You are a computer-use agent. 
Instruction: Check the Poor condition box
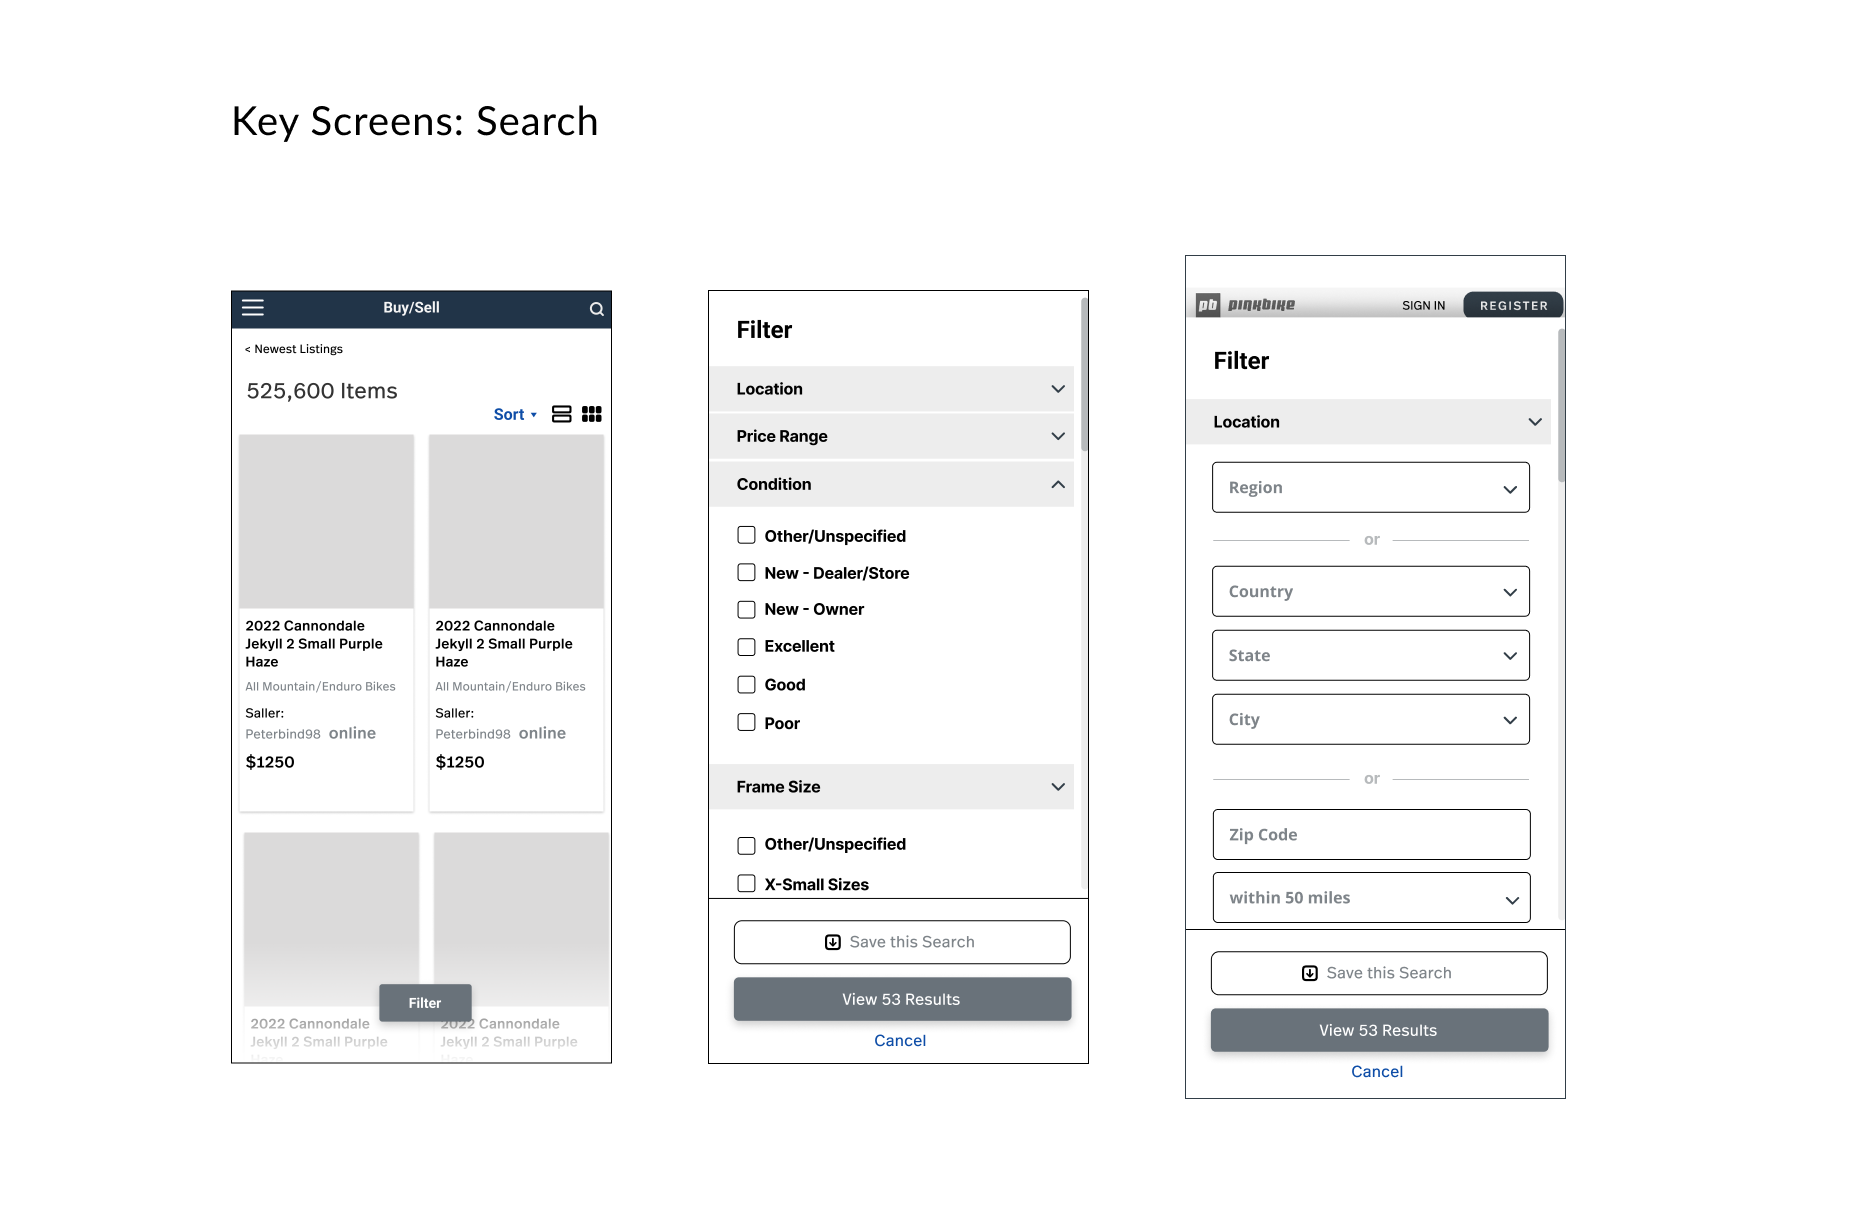pyautogui.click(x=746, y=722)
